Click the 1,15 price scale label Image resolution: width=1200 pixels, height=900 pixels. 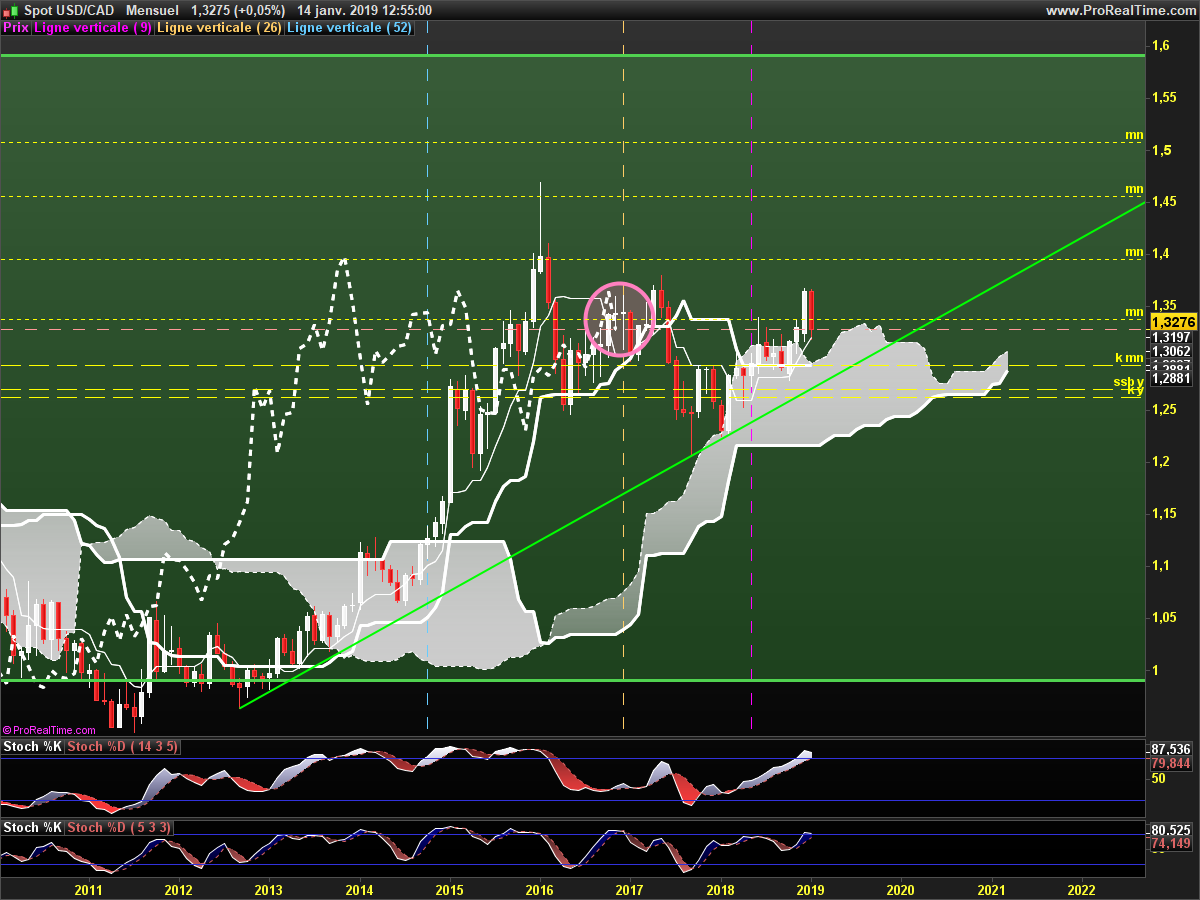click(1164, 514)
